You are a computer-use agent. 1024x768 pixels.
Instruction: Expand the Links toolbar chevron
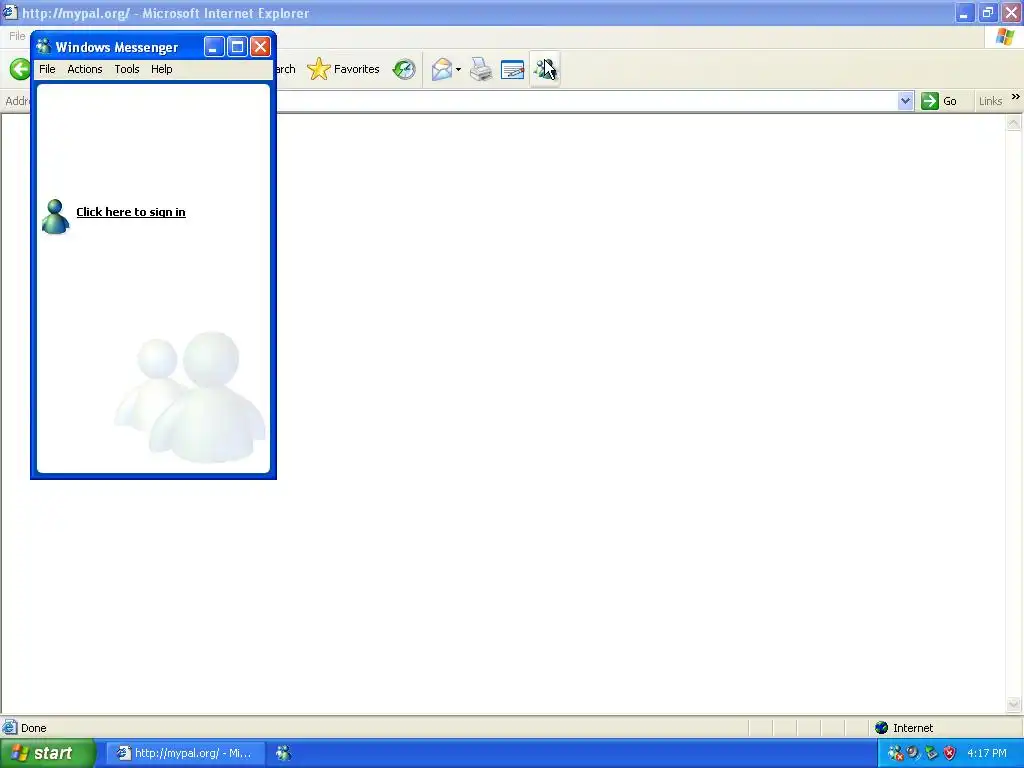click(1016, 97)
